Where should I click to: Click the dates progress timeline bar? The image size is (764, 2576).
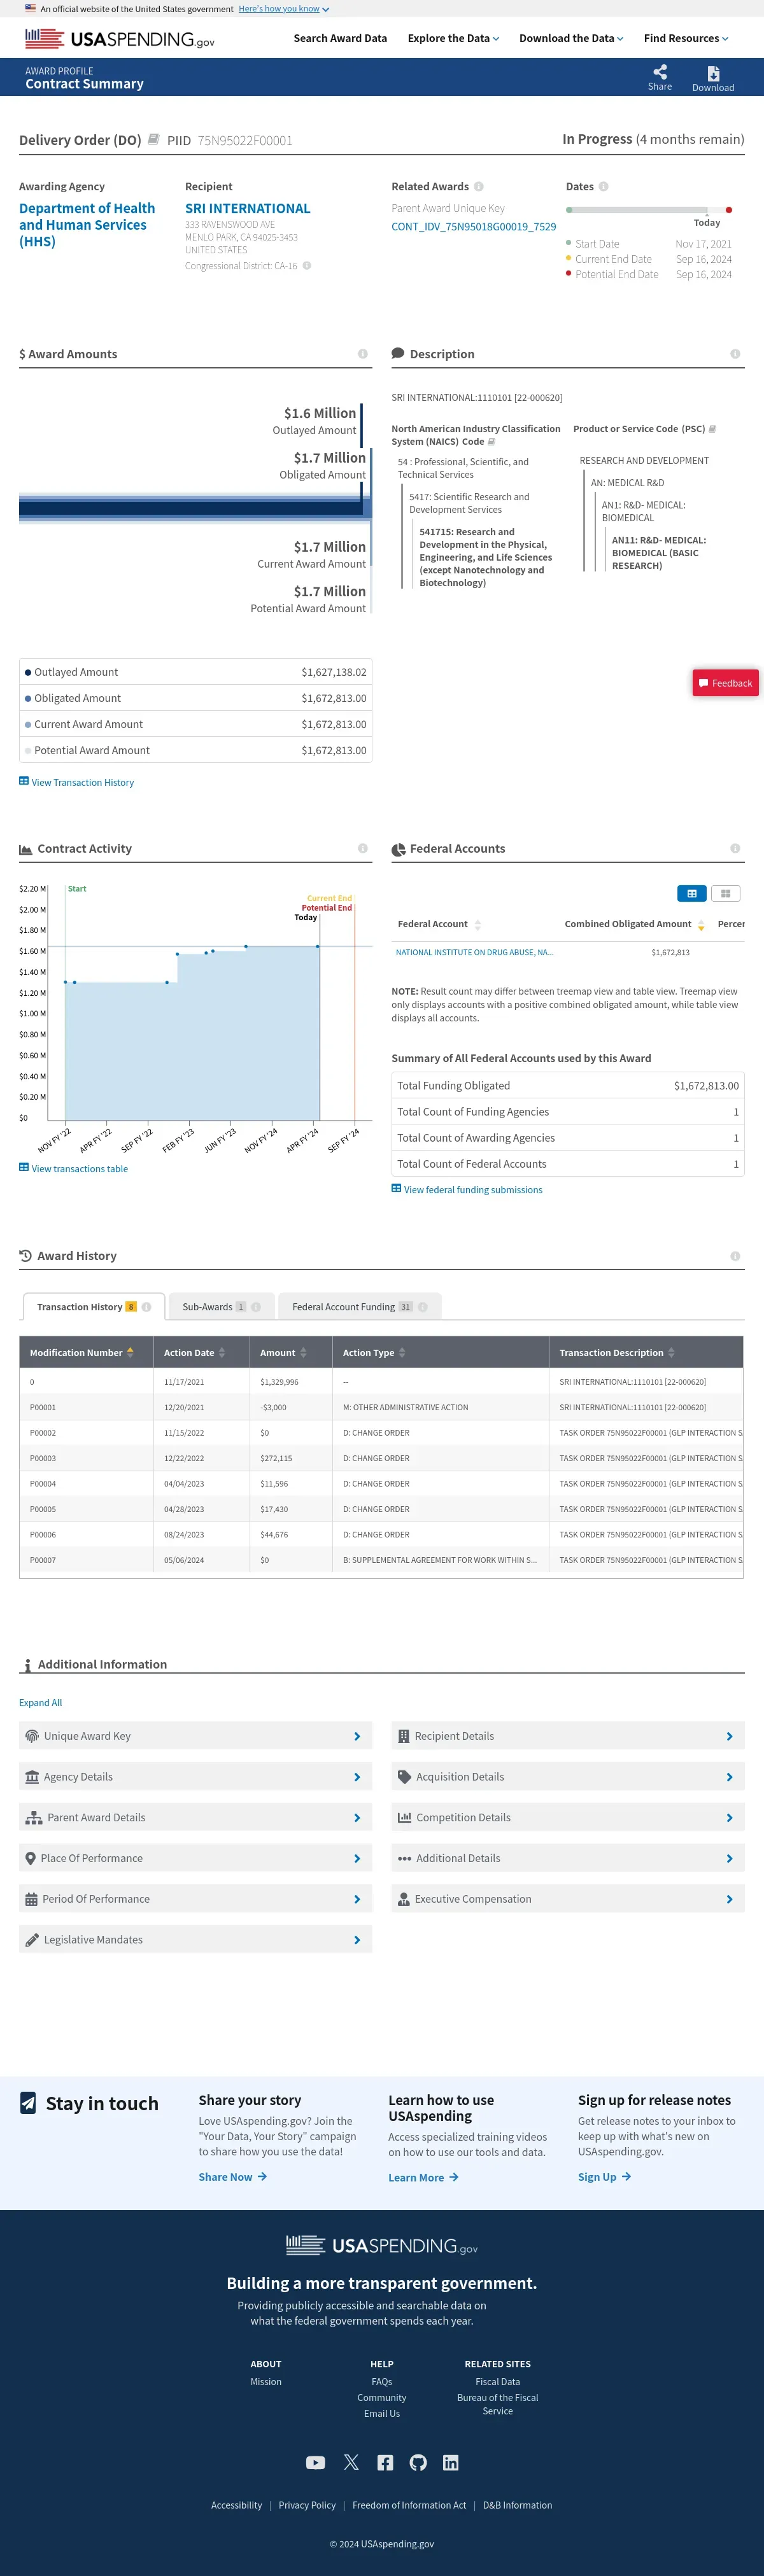648,210
